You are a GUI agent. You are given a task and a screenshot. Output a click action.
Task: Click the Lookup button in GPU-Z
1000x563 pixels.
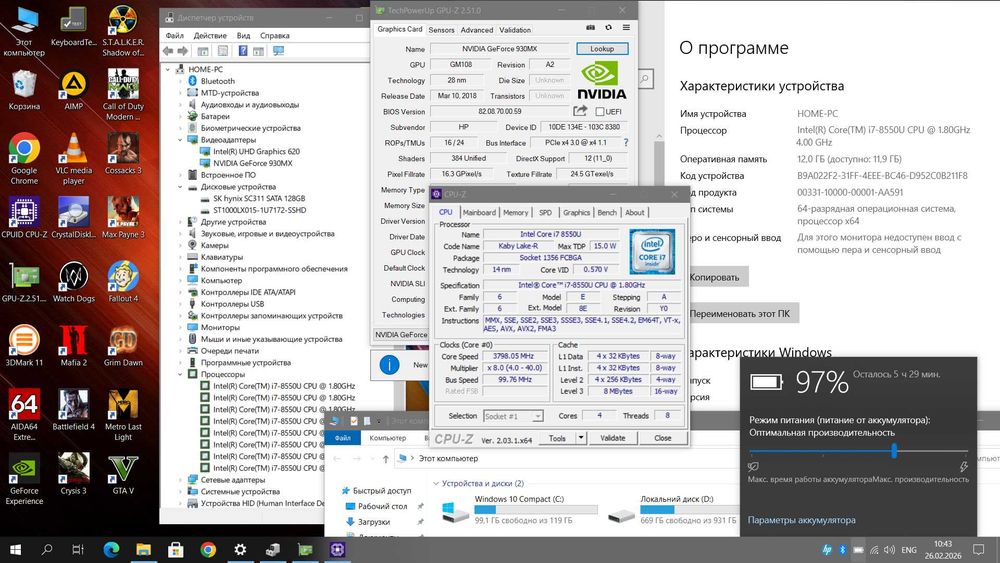(x=602, y=48)
